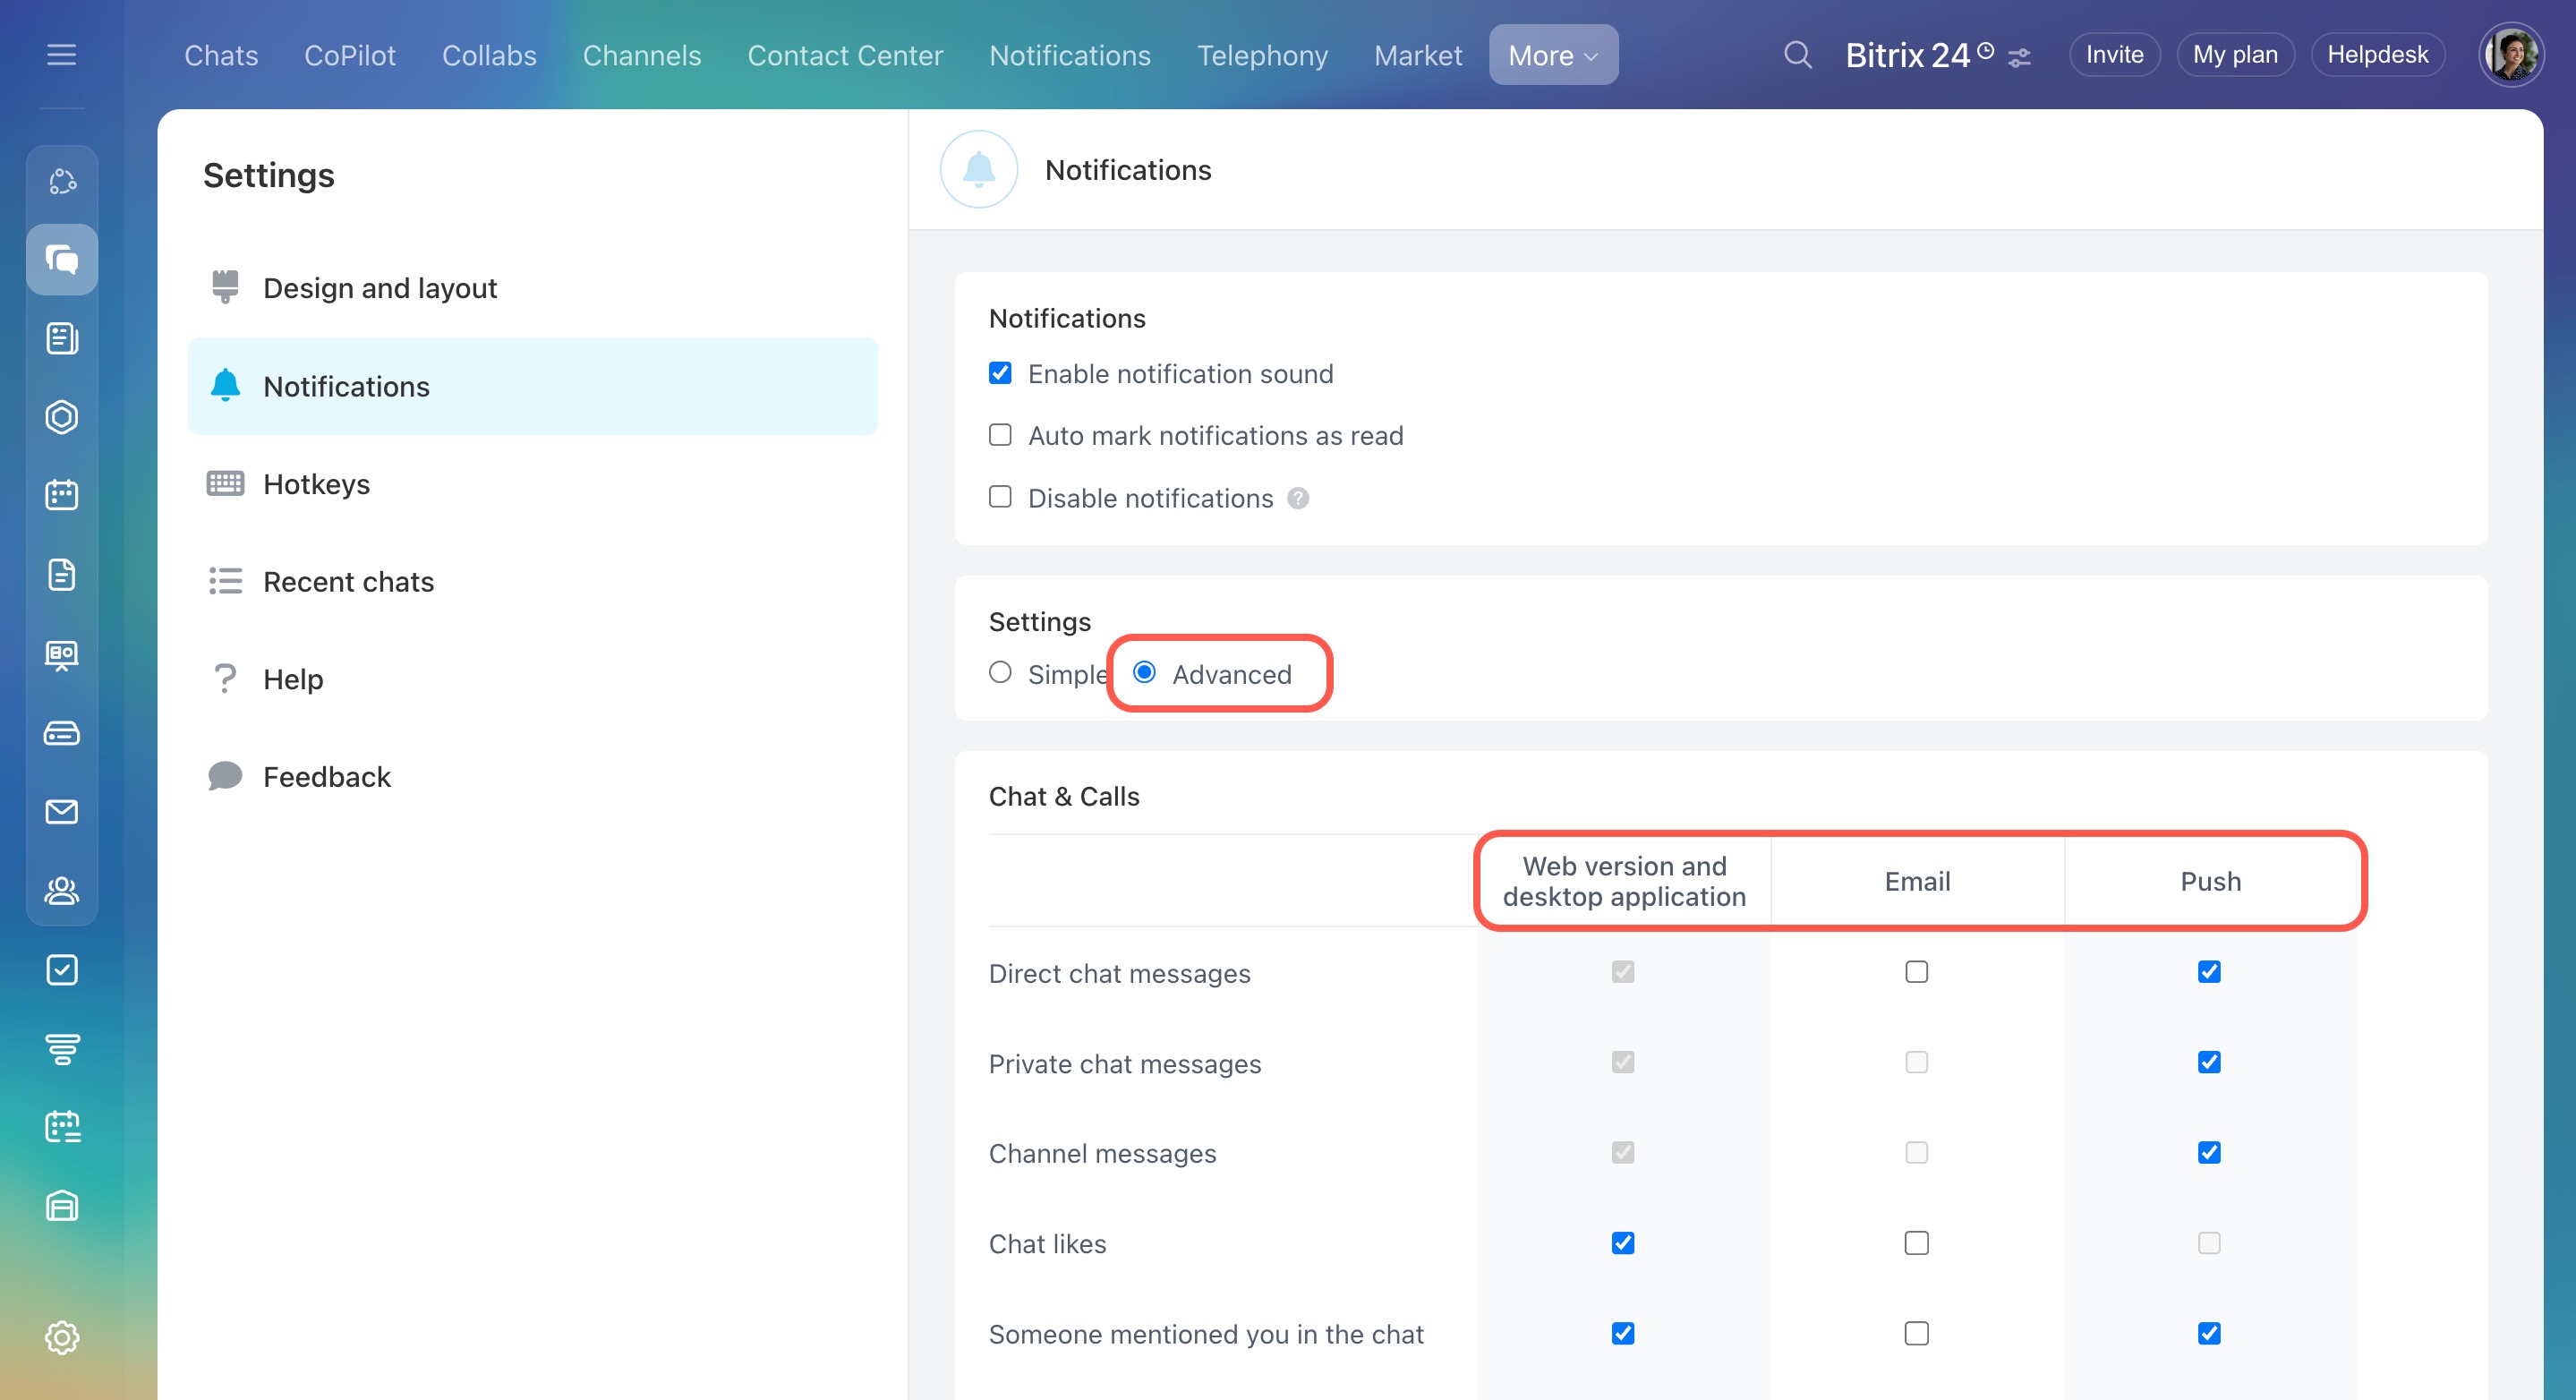
Task: Uncheck Push for Private chat messages
Action: [x=2209, y=1062]
